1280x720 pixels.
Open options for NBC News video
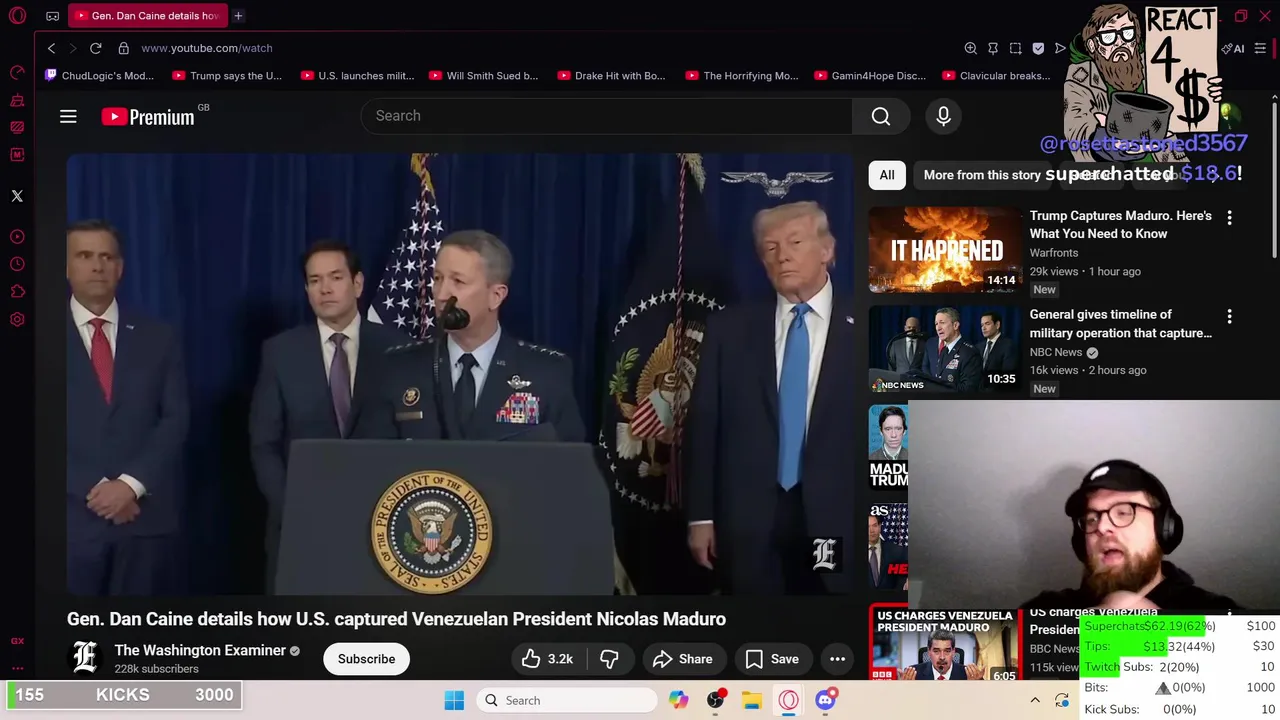click(1229, 316)
